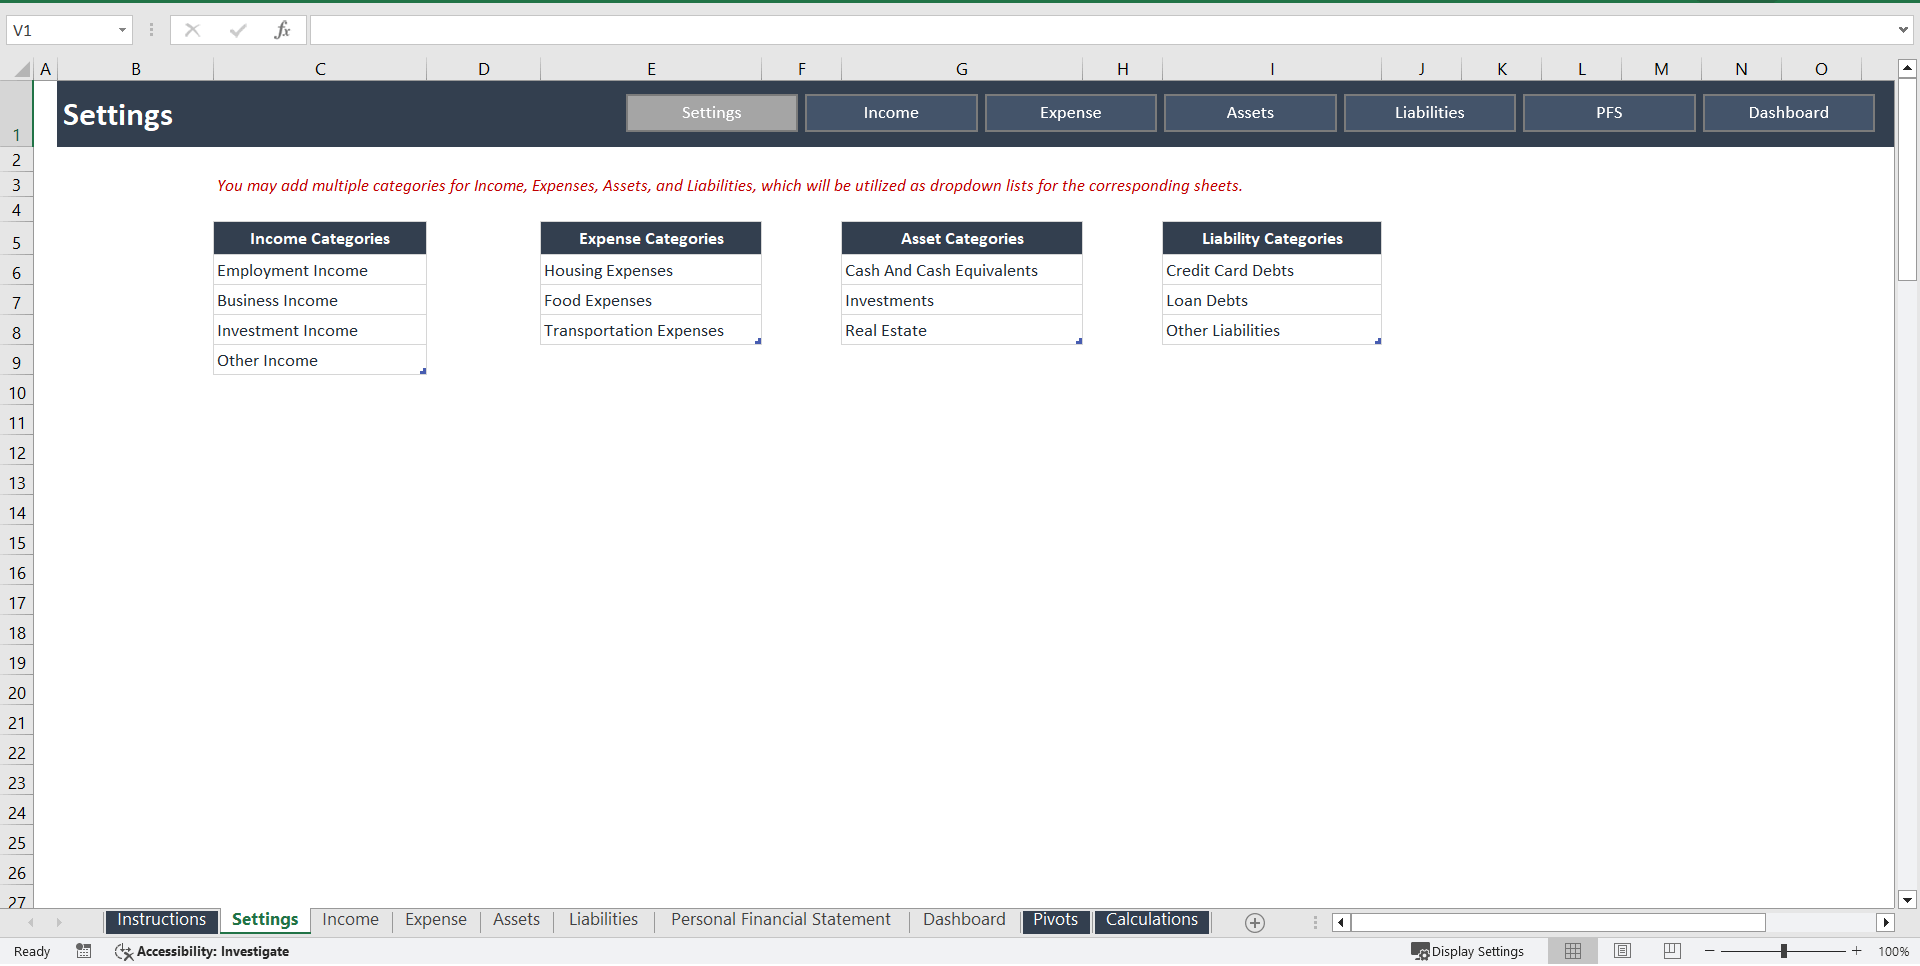Open the Insert Function fx icon

point(282,30)
